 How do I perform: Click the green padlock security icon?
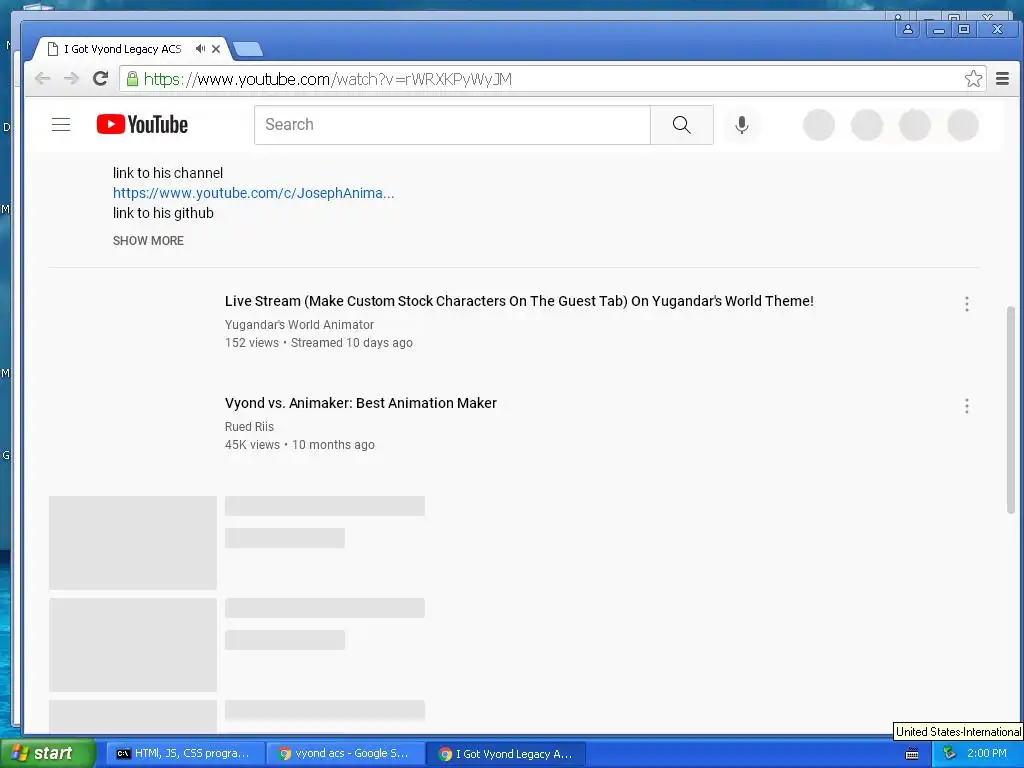pos(132,79)
